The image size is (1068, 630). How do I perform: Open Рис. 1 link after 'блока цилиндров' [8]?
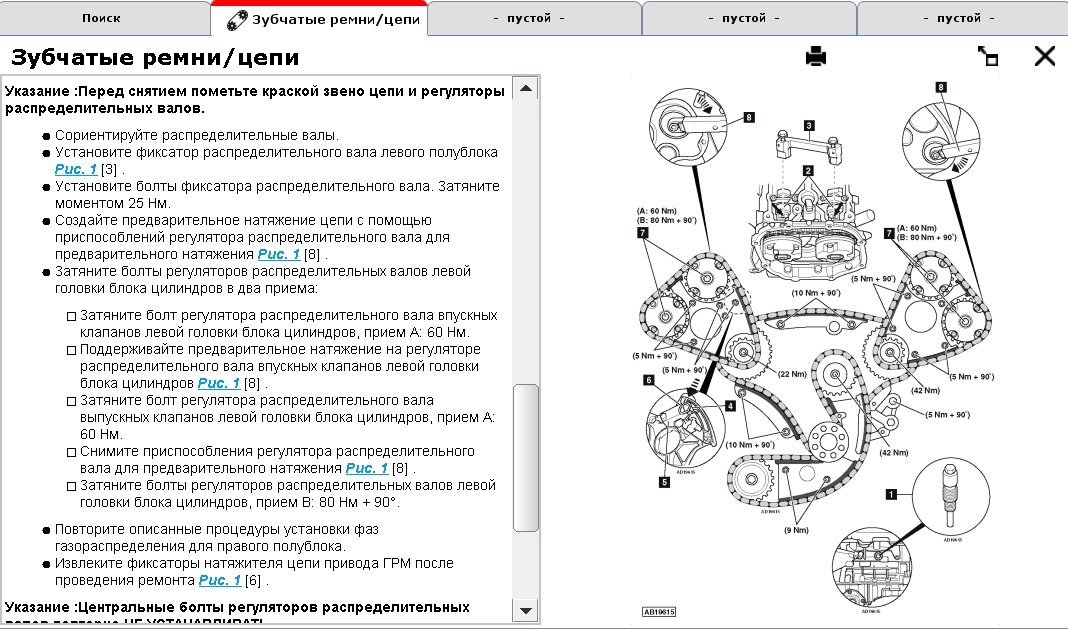[219, 383]
